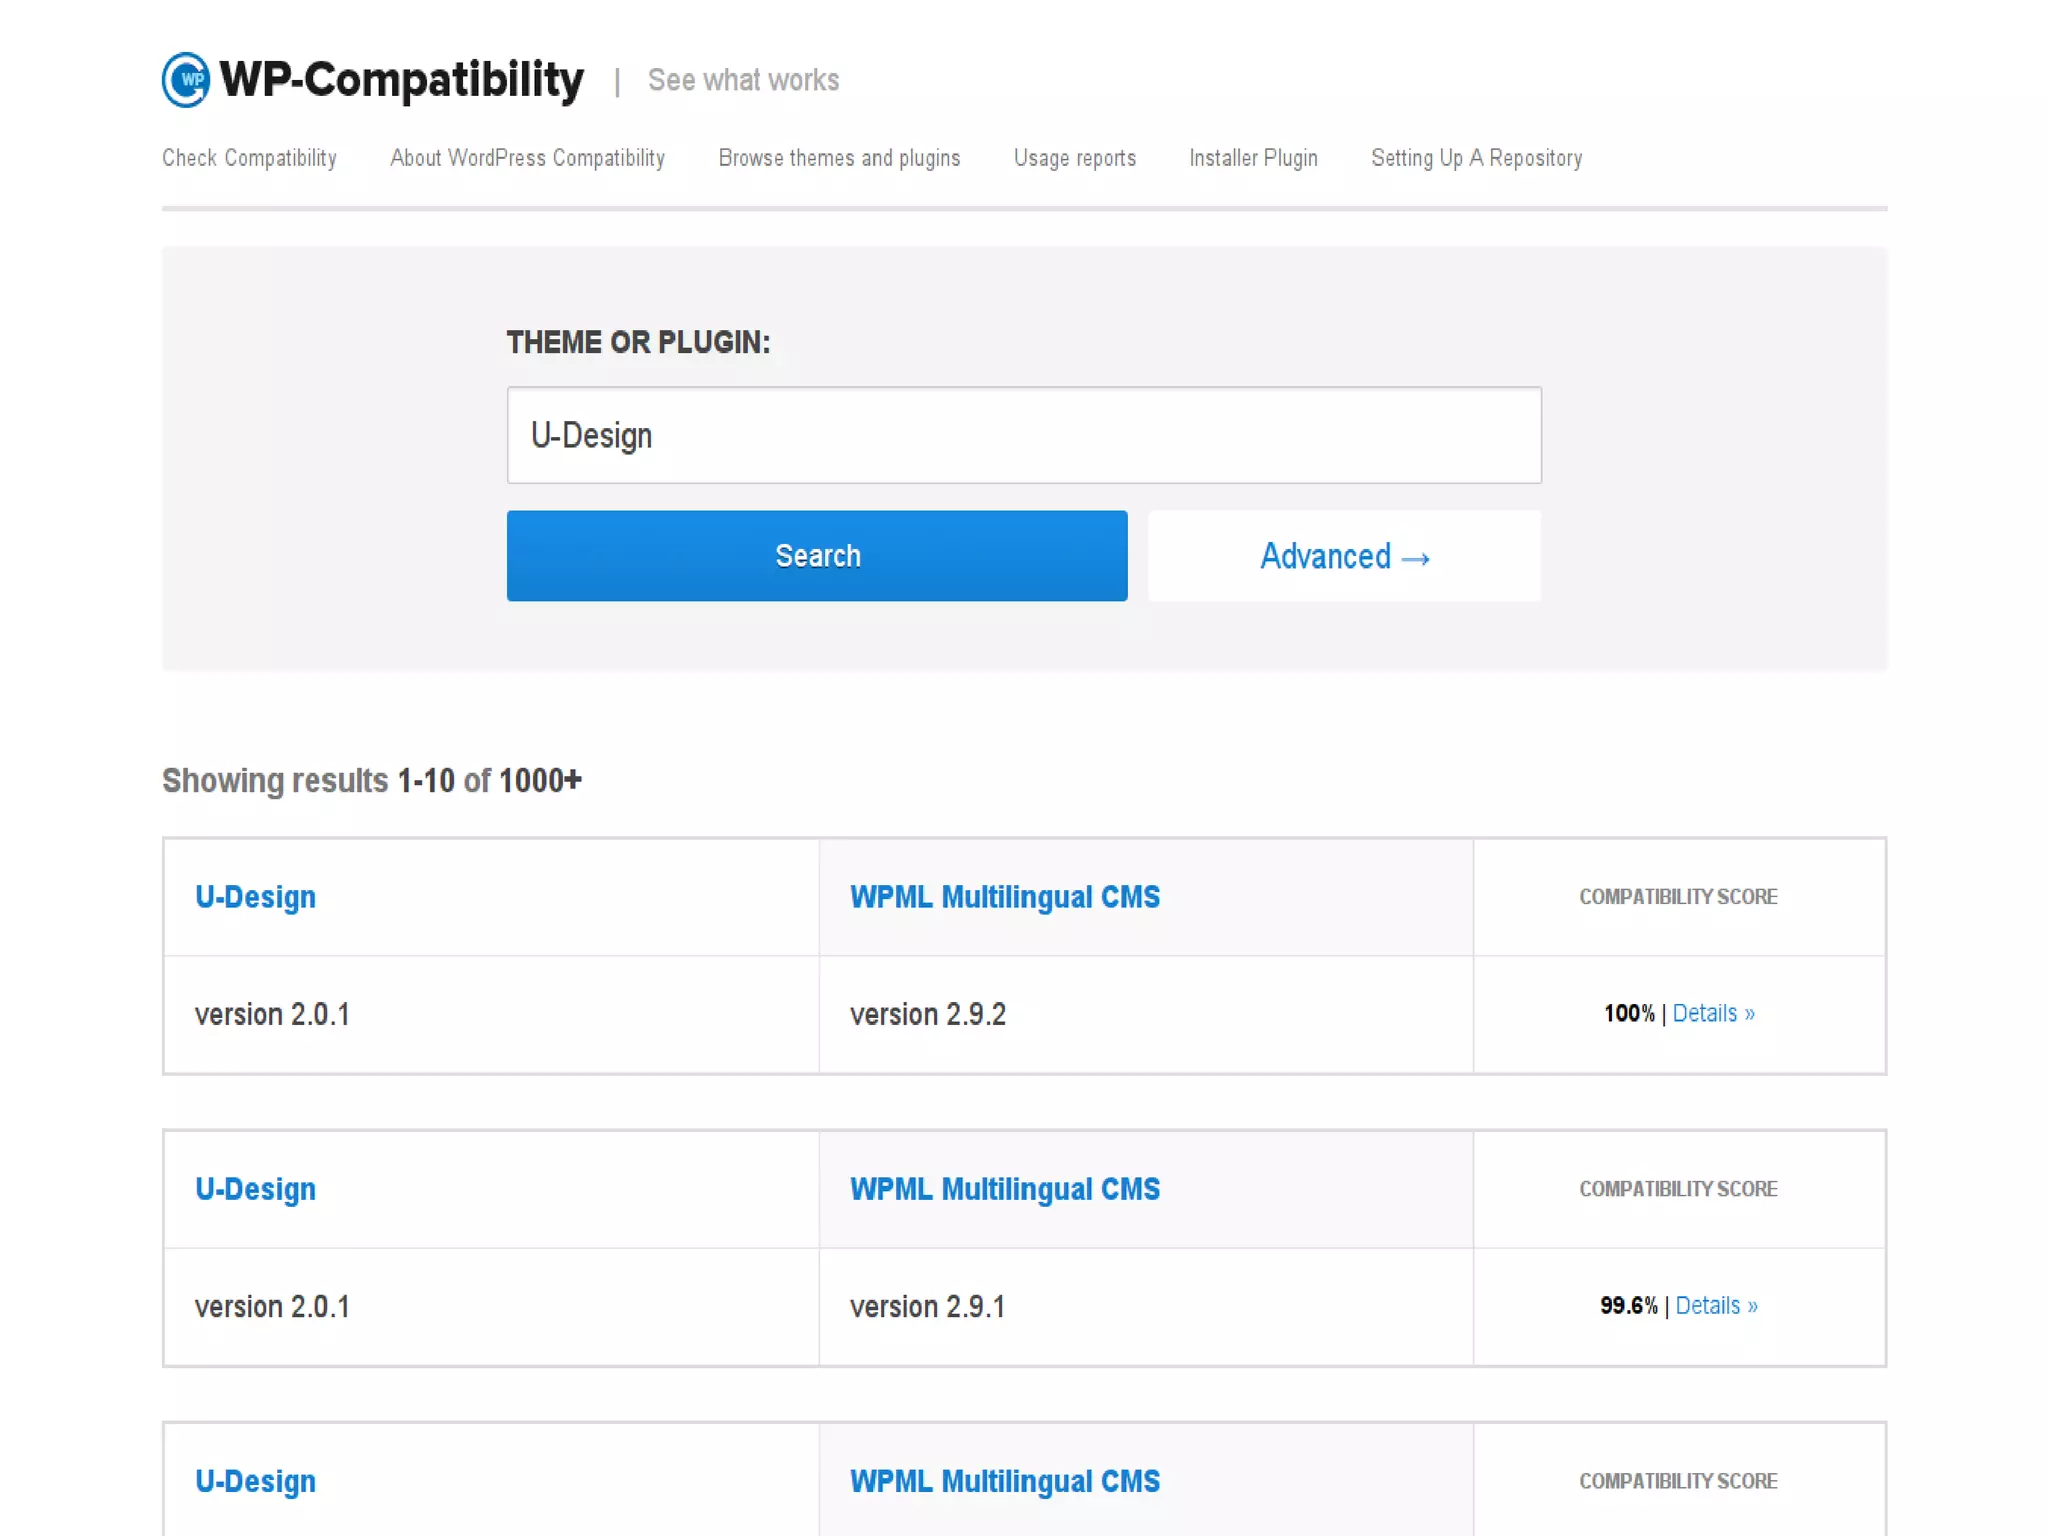View Details for the 100% score
The height and width of the screenshot is (1536, 2048).
pyautogui.click(x=1712, y=1013)
